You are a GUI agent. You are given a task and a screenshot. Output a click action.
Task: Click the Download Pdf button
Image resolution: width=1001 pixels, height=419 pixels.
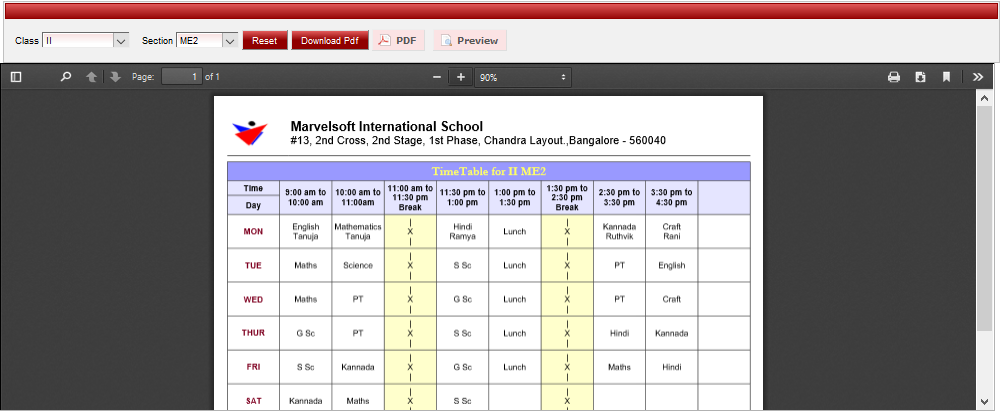pos(329,41)
